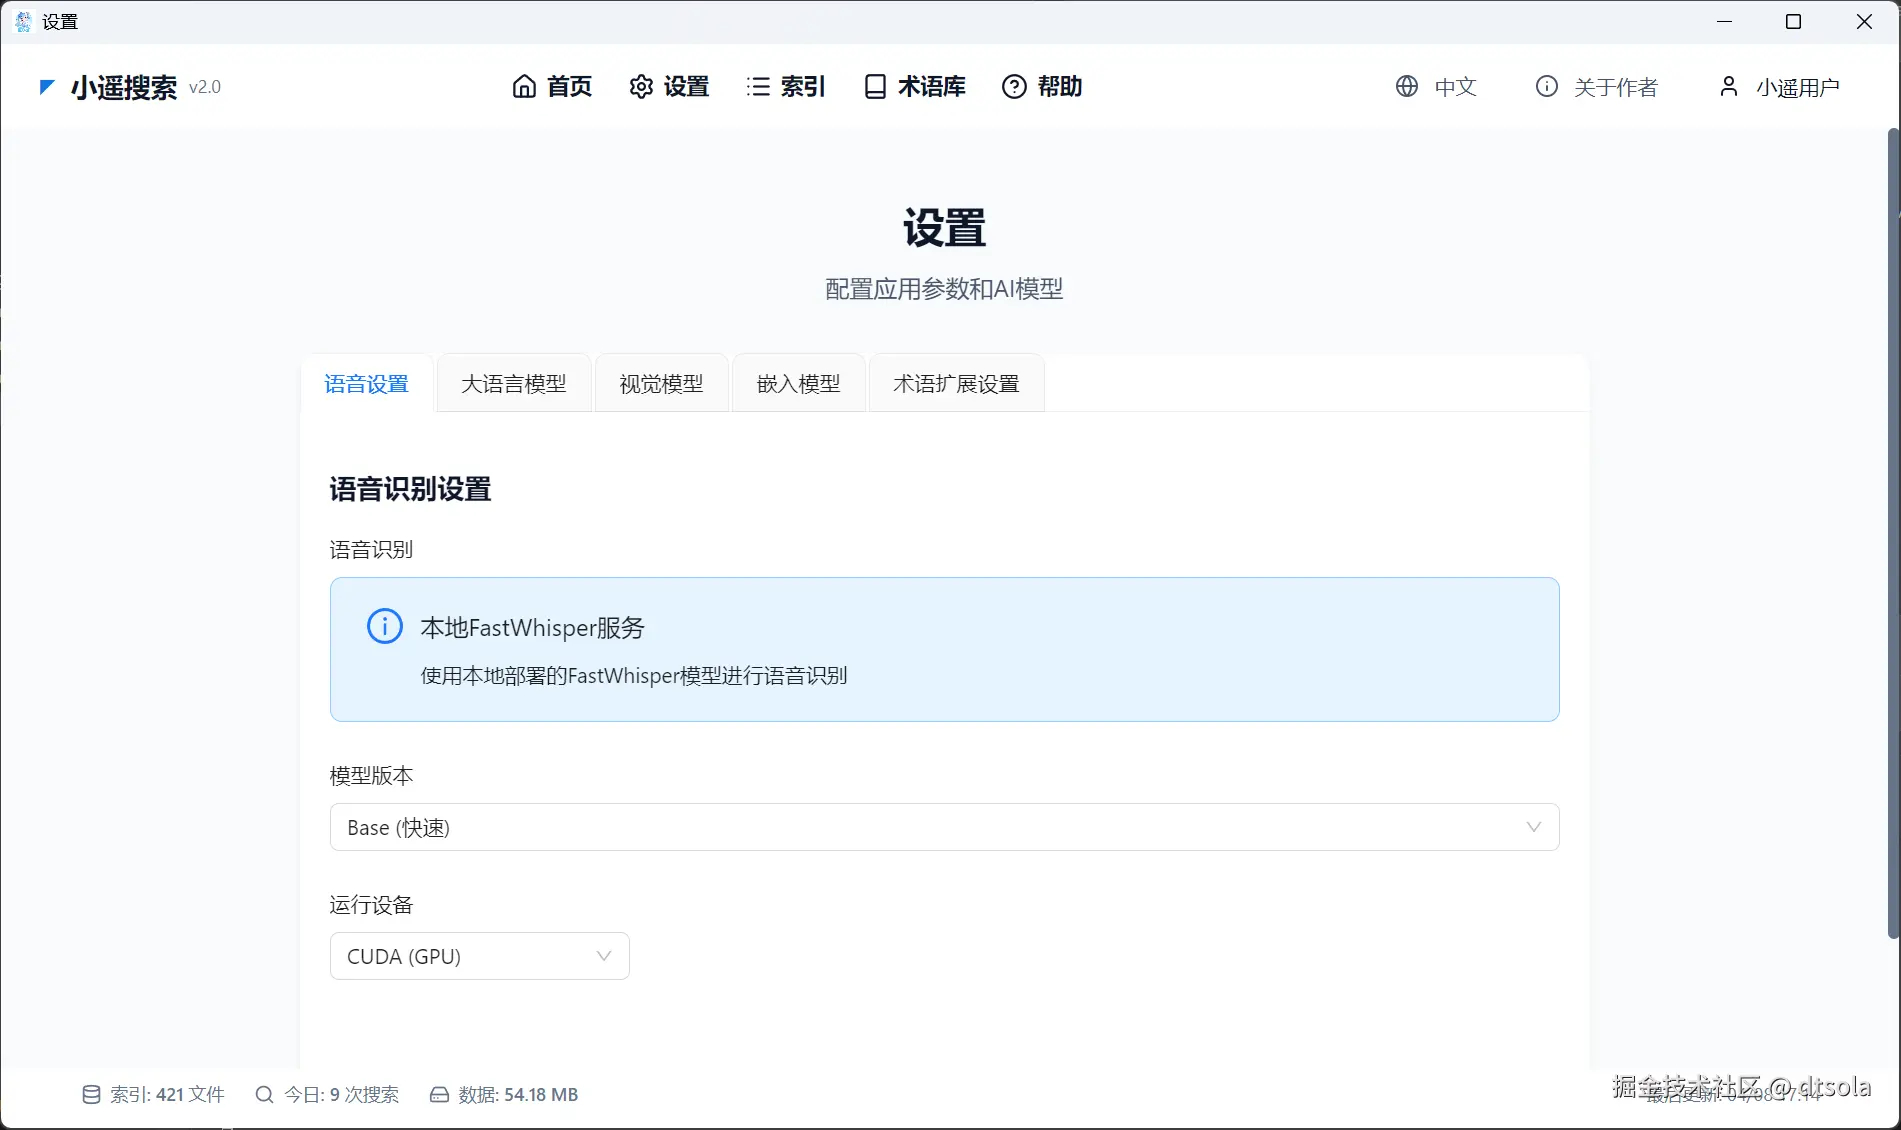
Task: Click the gear icon next to 设置
Action: coord(641,87)
